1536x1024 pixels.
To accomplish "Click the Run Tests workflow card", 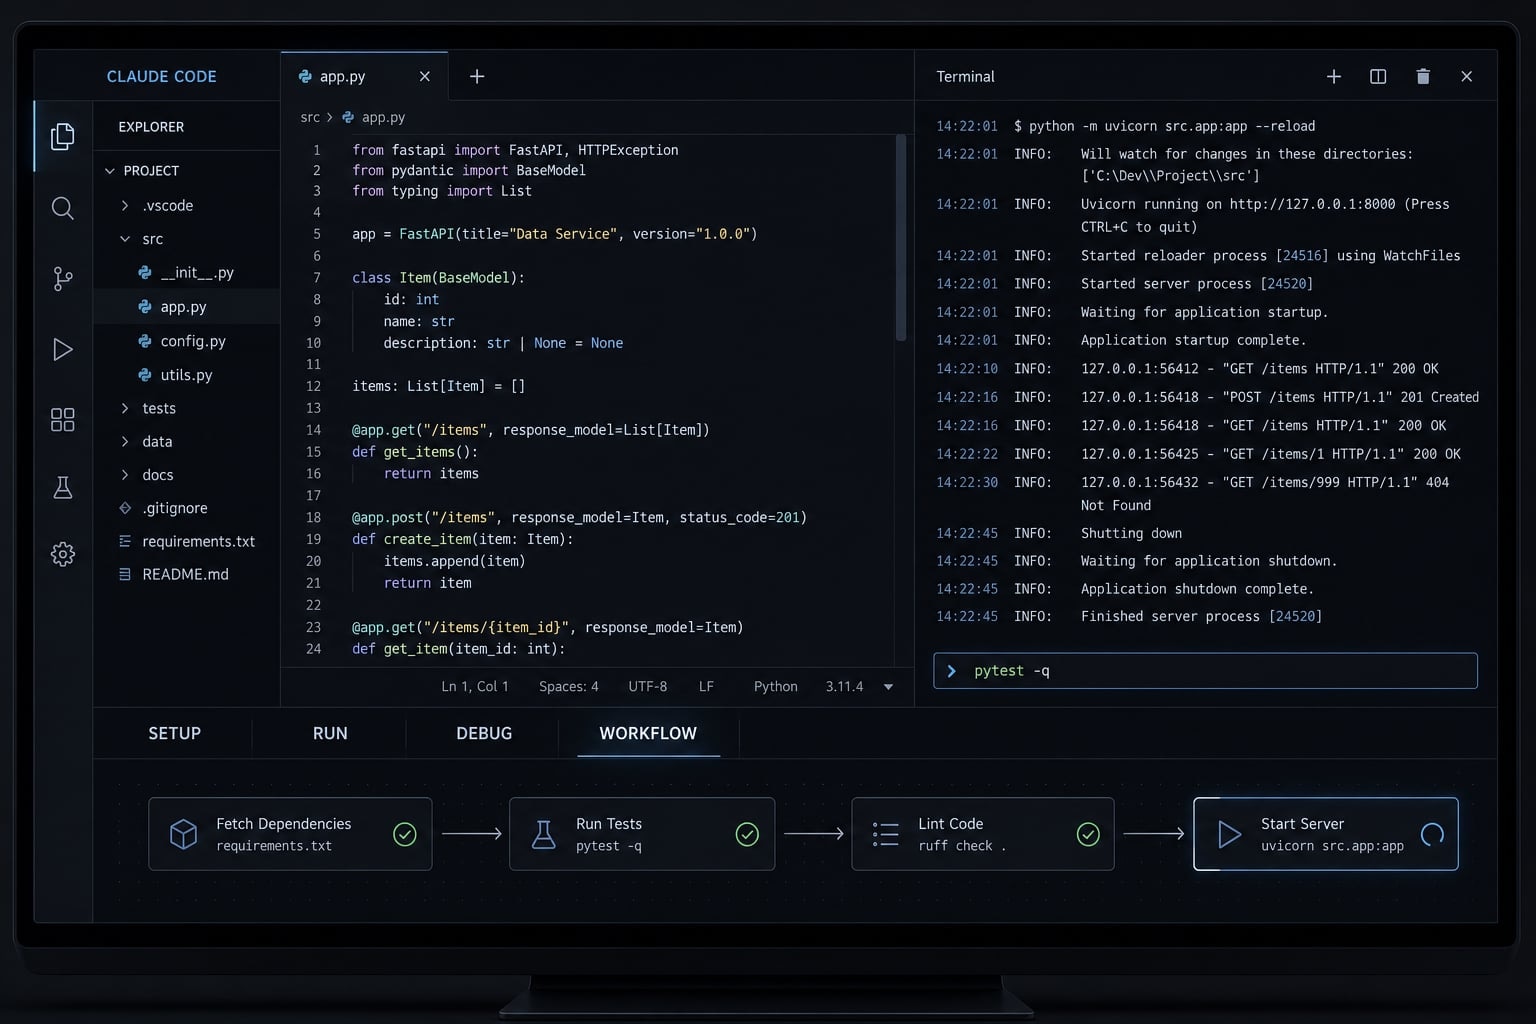I will [642, 834].
